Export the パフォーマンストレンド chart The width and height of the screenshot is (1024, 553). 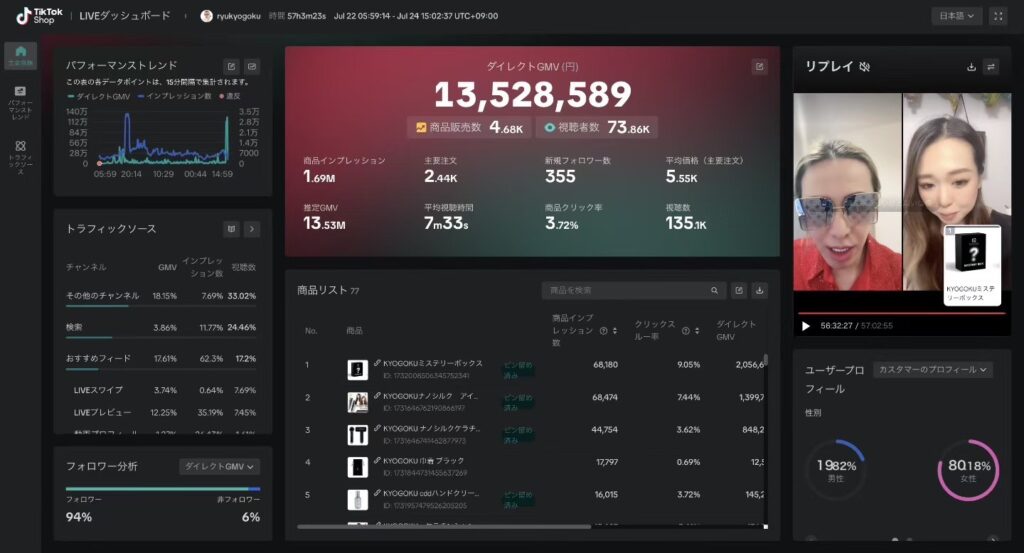click(231, 66)
